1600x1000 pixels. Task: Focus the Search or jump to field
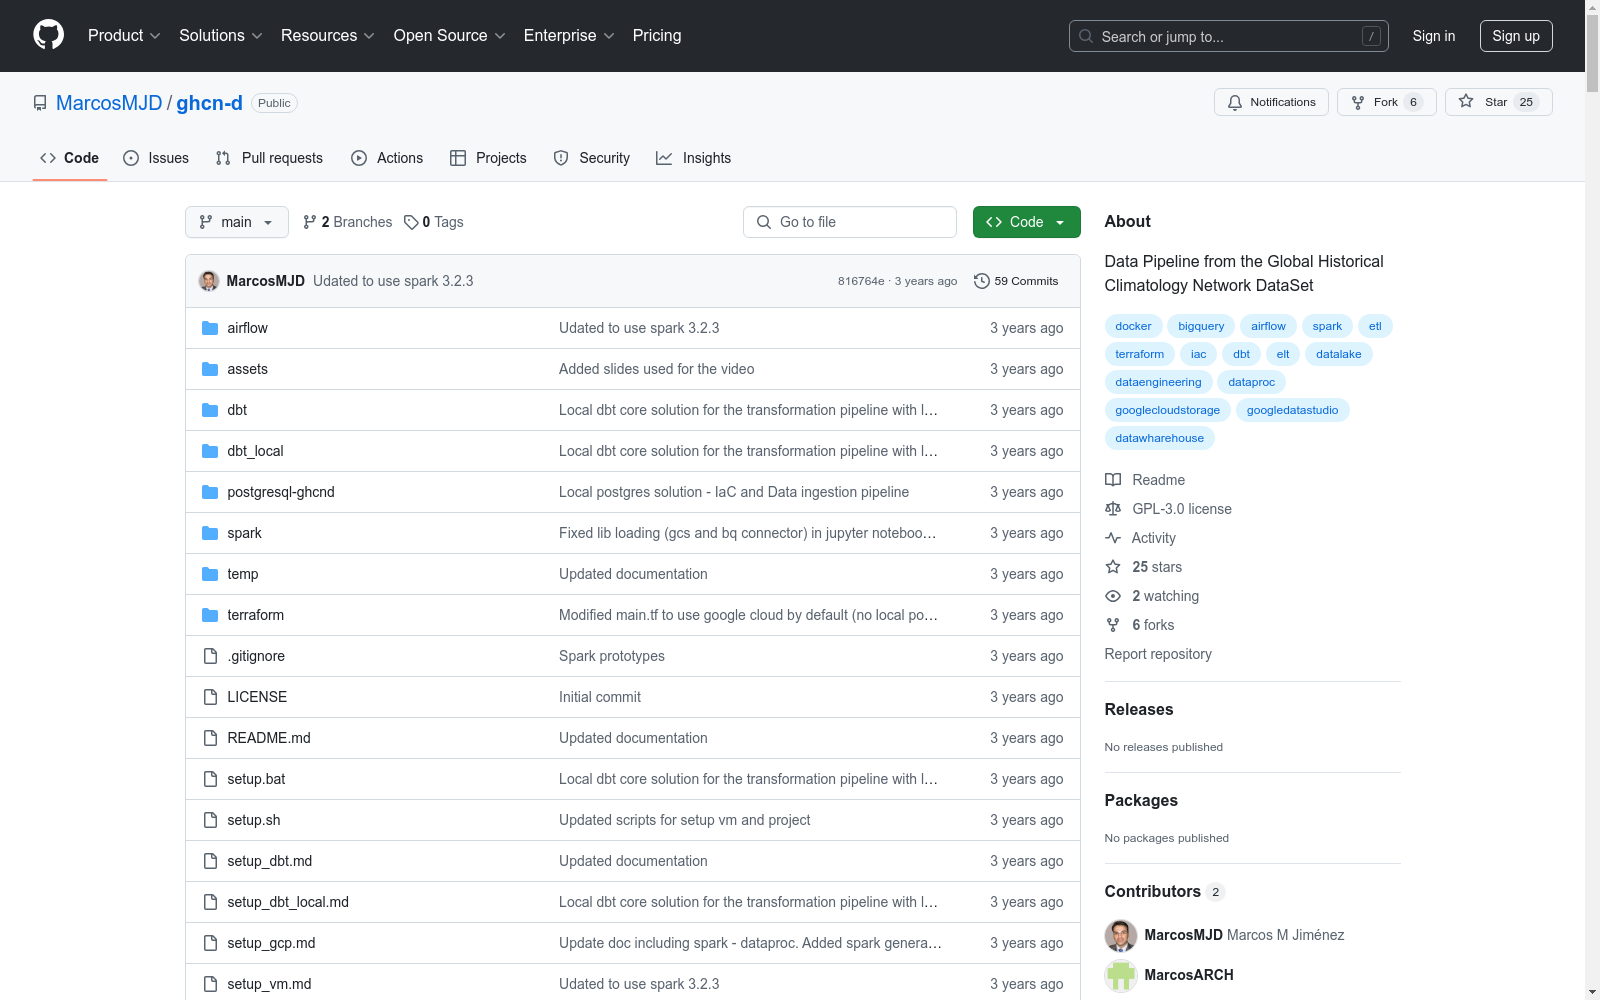pos(1229,36)
